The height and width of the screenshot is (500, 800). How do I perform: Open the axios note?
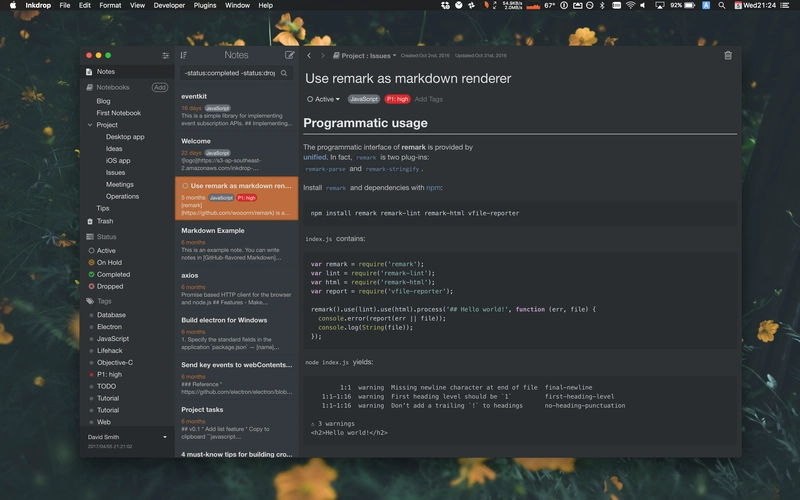[x=237, y=289]
